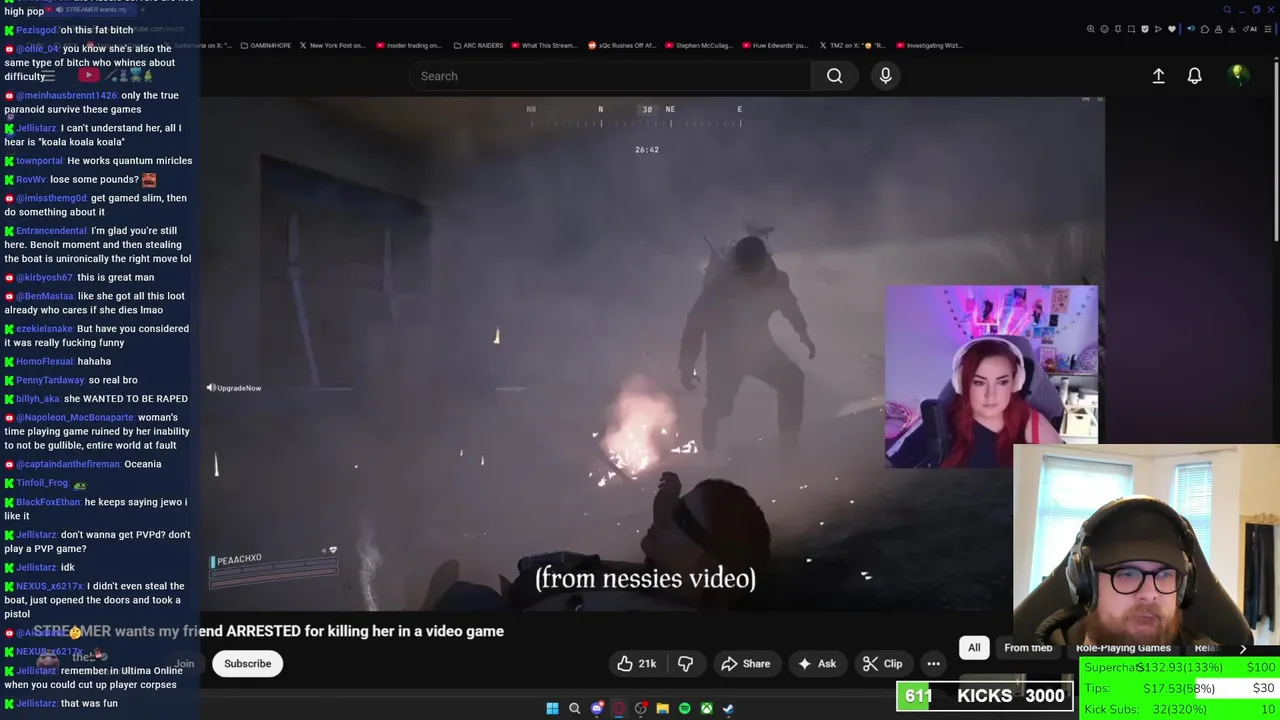Click the YouTube search magnifier button

[834, 76]
